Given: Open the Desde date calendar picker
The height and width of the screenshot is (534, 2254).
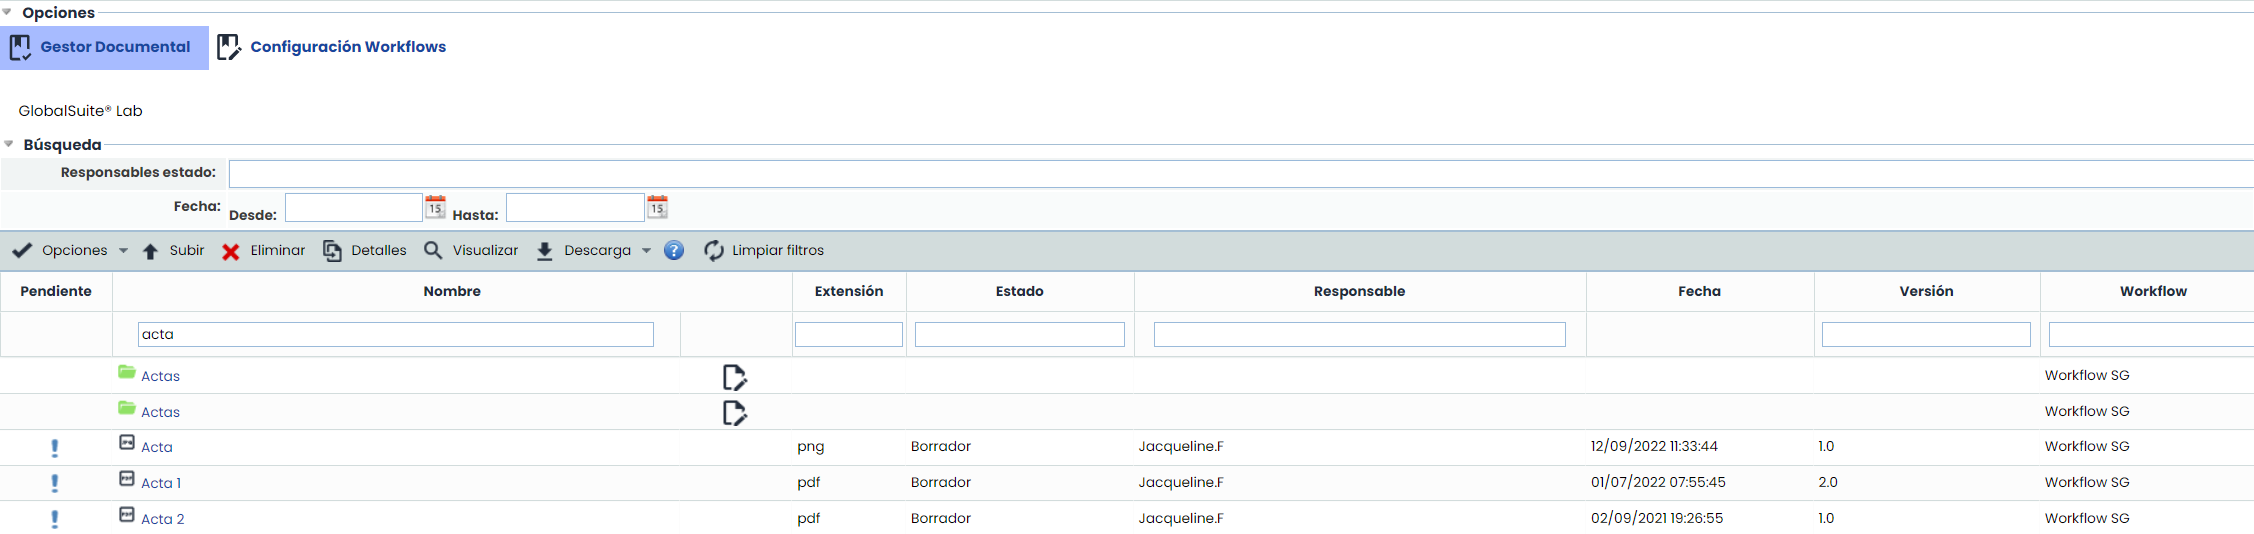Looking at the screenshot, I should [435, 207].
